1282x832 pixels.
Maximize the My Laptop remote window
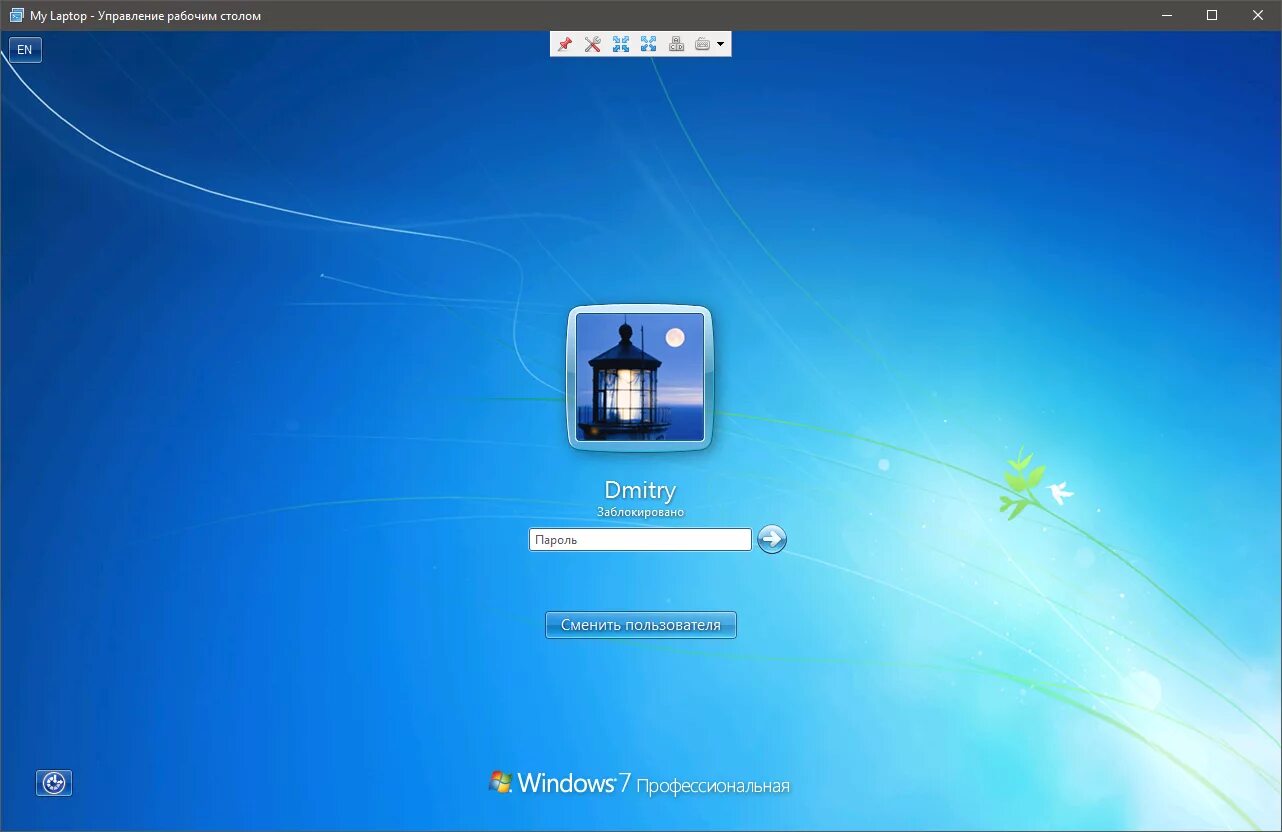tap(1212, 15)
